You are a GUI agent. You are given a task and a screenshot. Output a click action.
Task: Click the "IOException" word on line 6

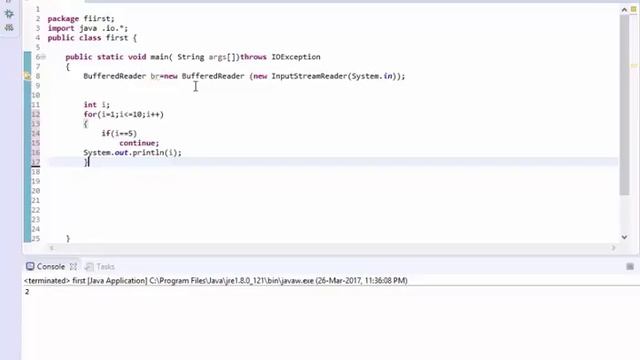click(x=296, y=57)
